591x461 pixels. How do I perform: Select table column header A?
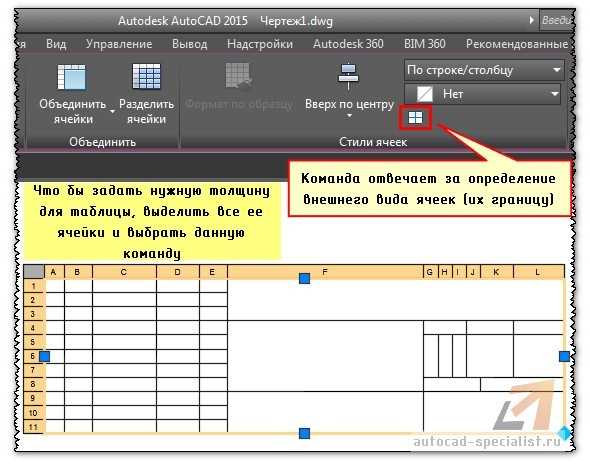(x=54, y=272)
